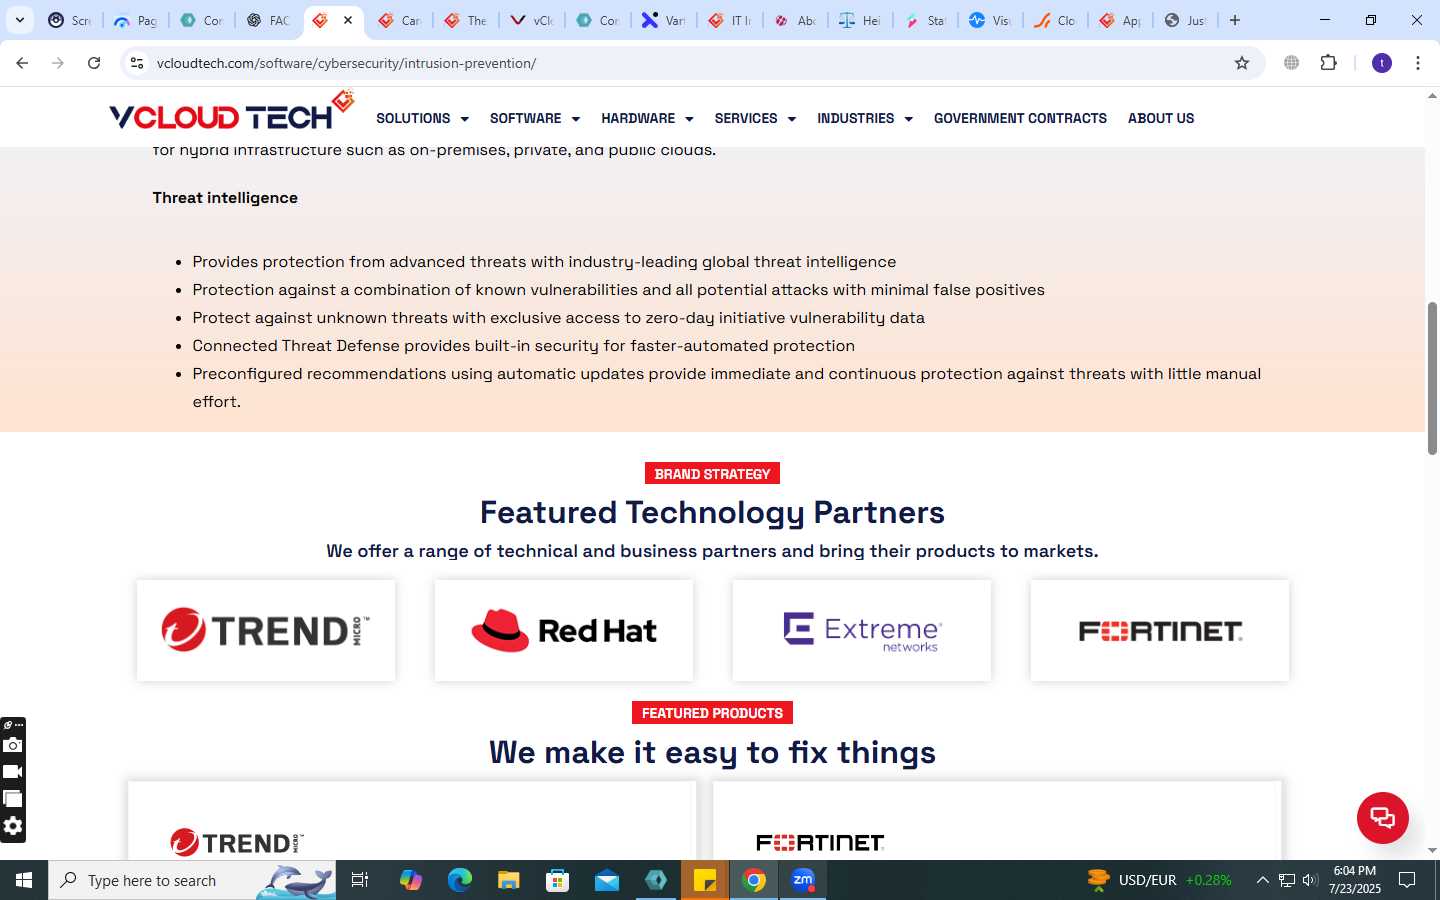This screenshot has height=900, width=1440.
Task: Click the Red Hat partner card
Action: (x=564, y=631)
